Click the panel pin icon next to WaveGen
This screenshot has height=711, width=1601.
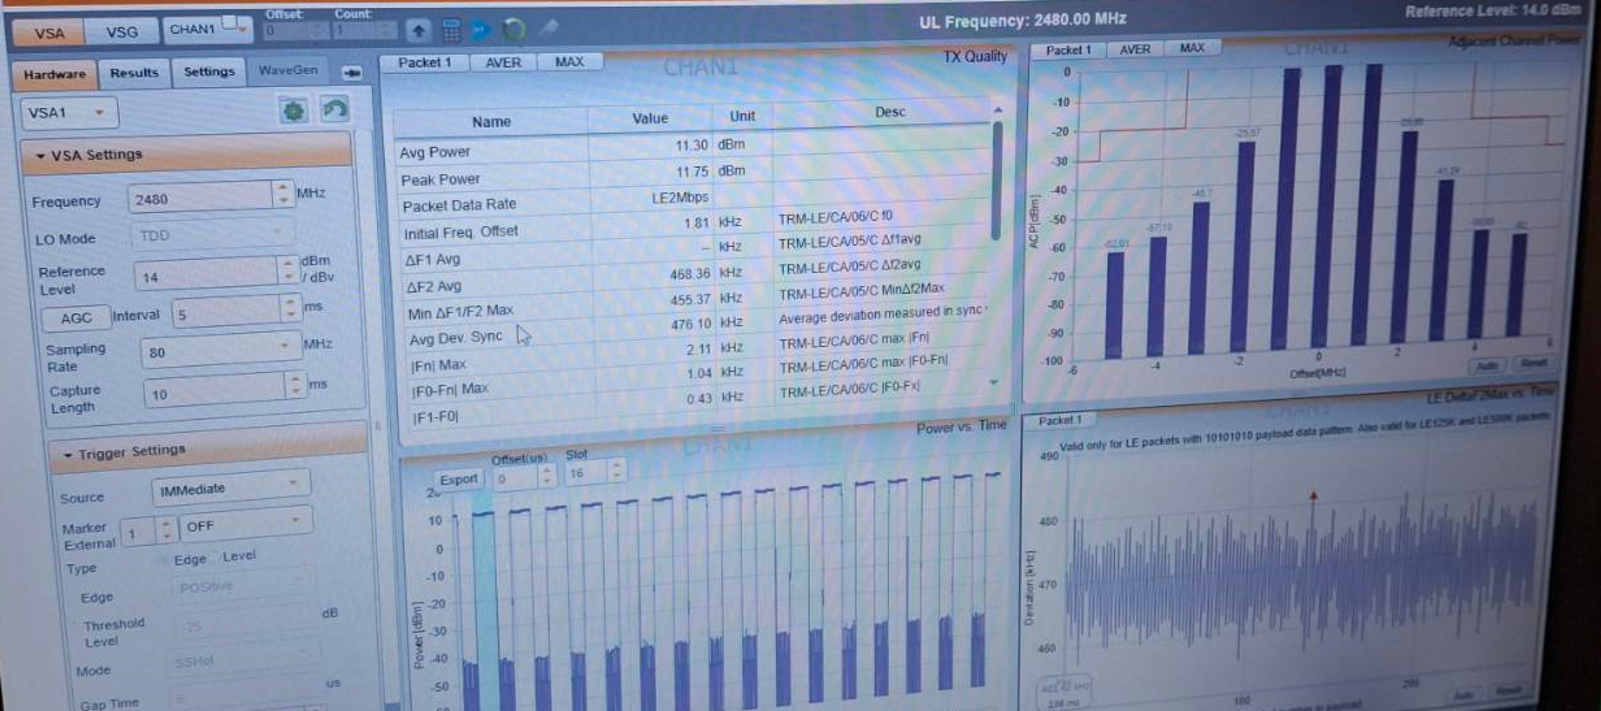tap(351, 72)
